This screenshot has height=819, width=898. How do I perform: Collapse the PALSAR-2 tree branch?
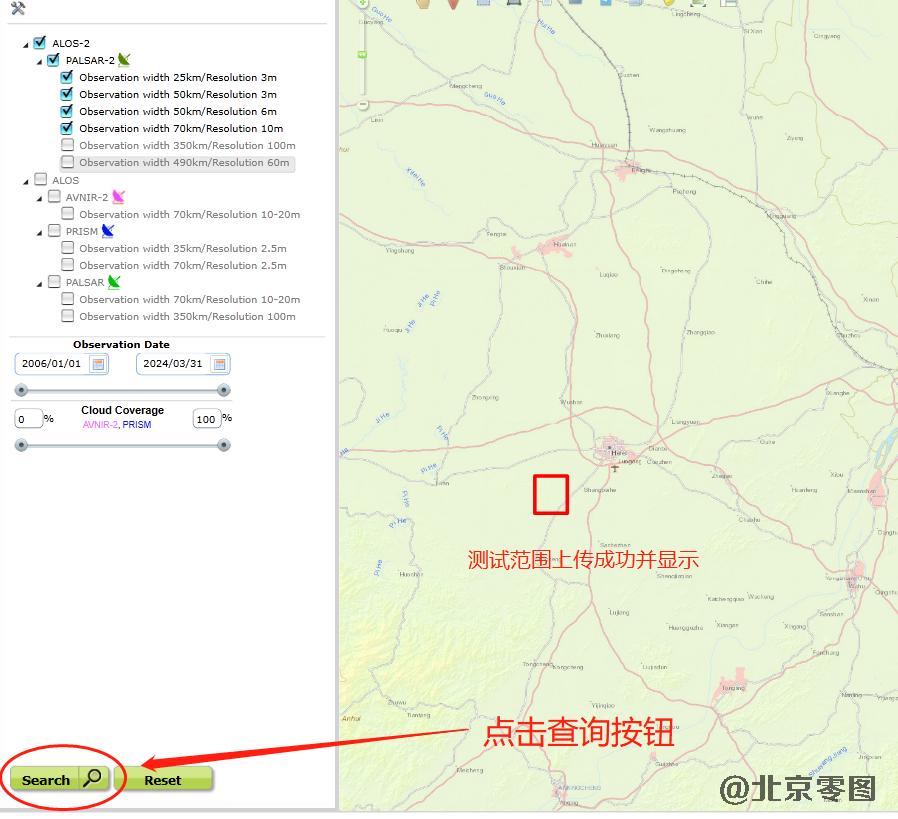40,61
